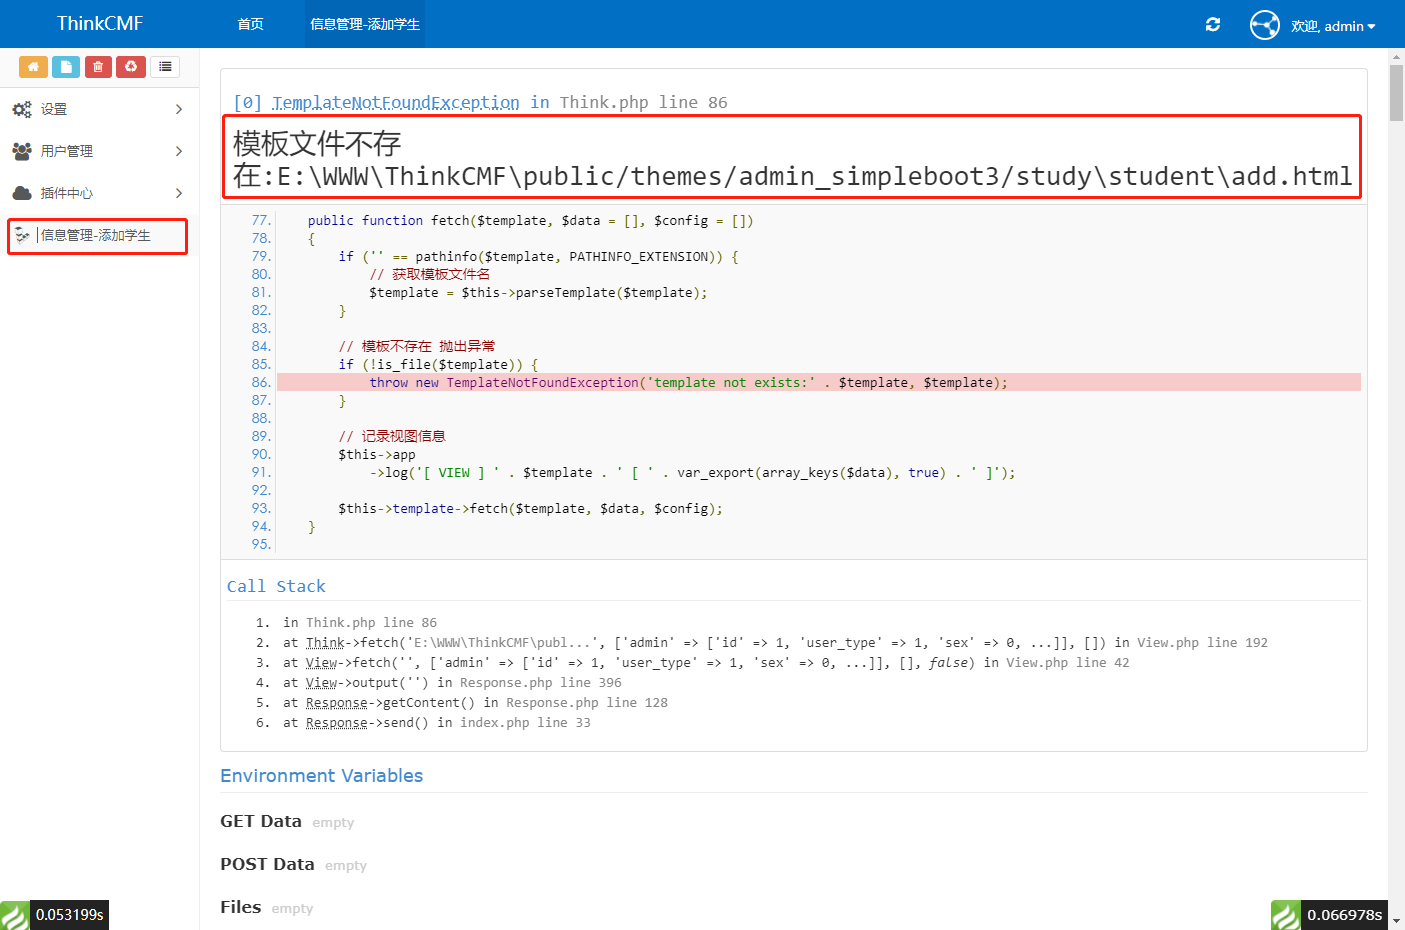Click the page scrollbar up arrow
This screenshot has height=930, width=1405.
(x=1396, y=57)
